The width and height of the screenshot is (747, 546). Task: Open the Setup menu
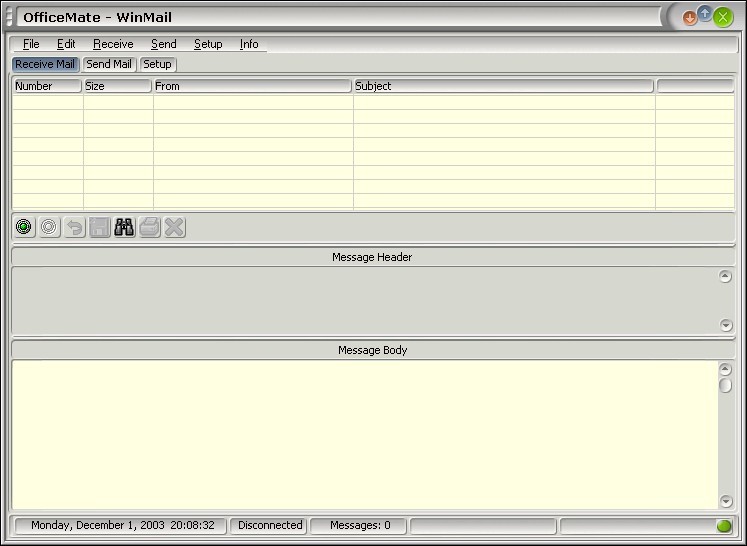(208, 44)
